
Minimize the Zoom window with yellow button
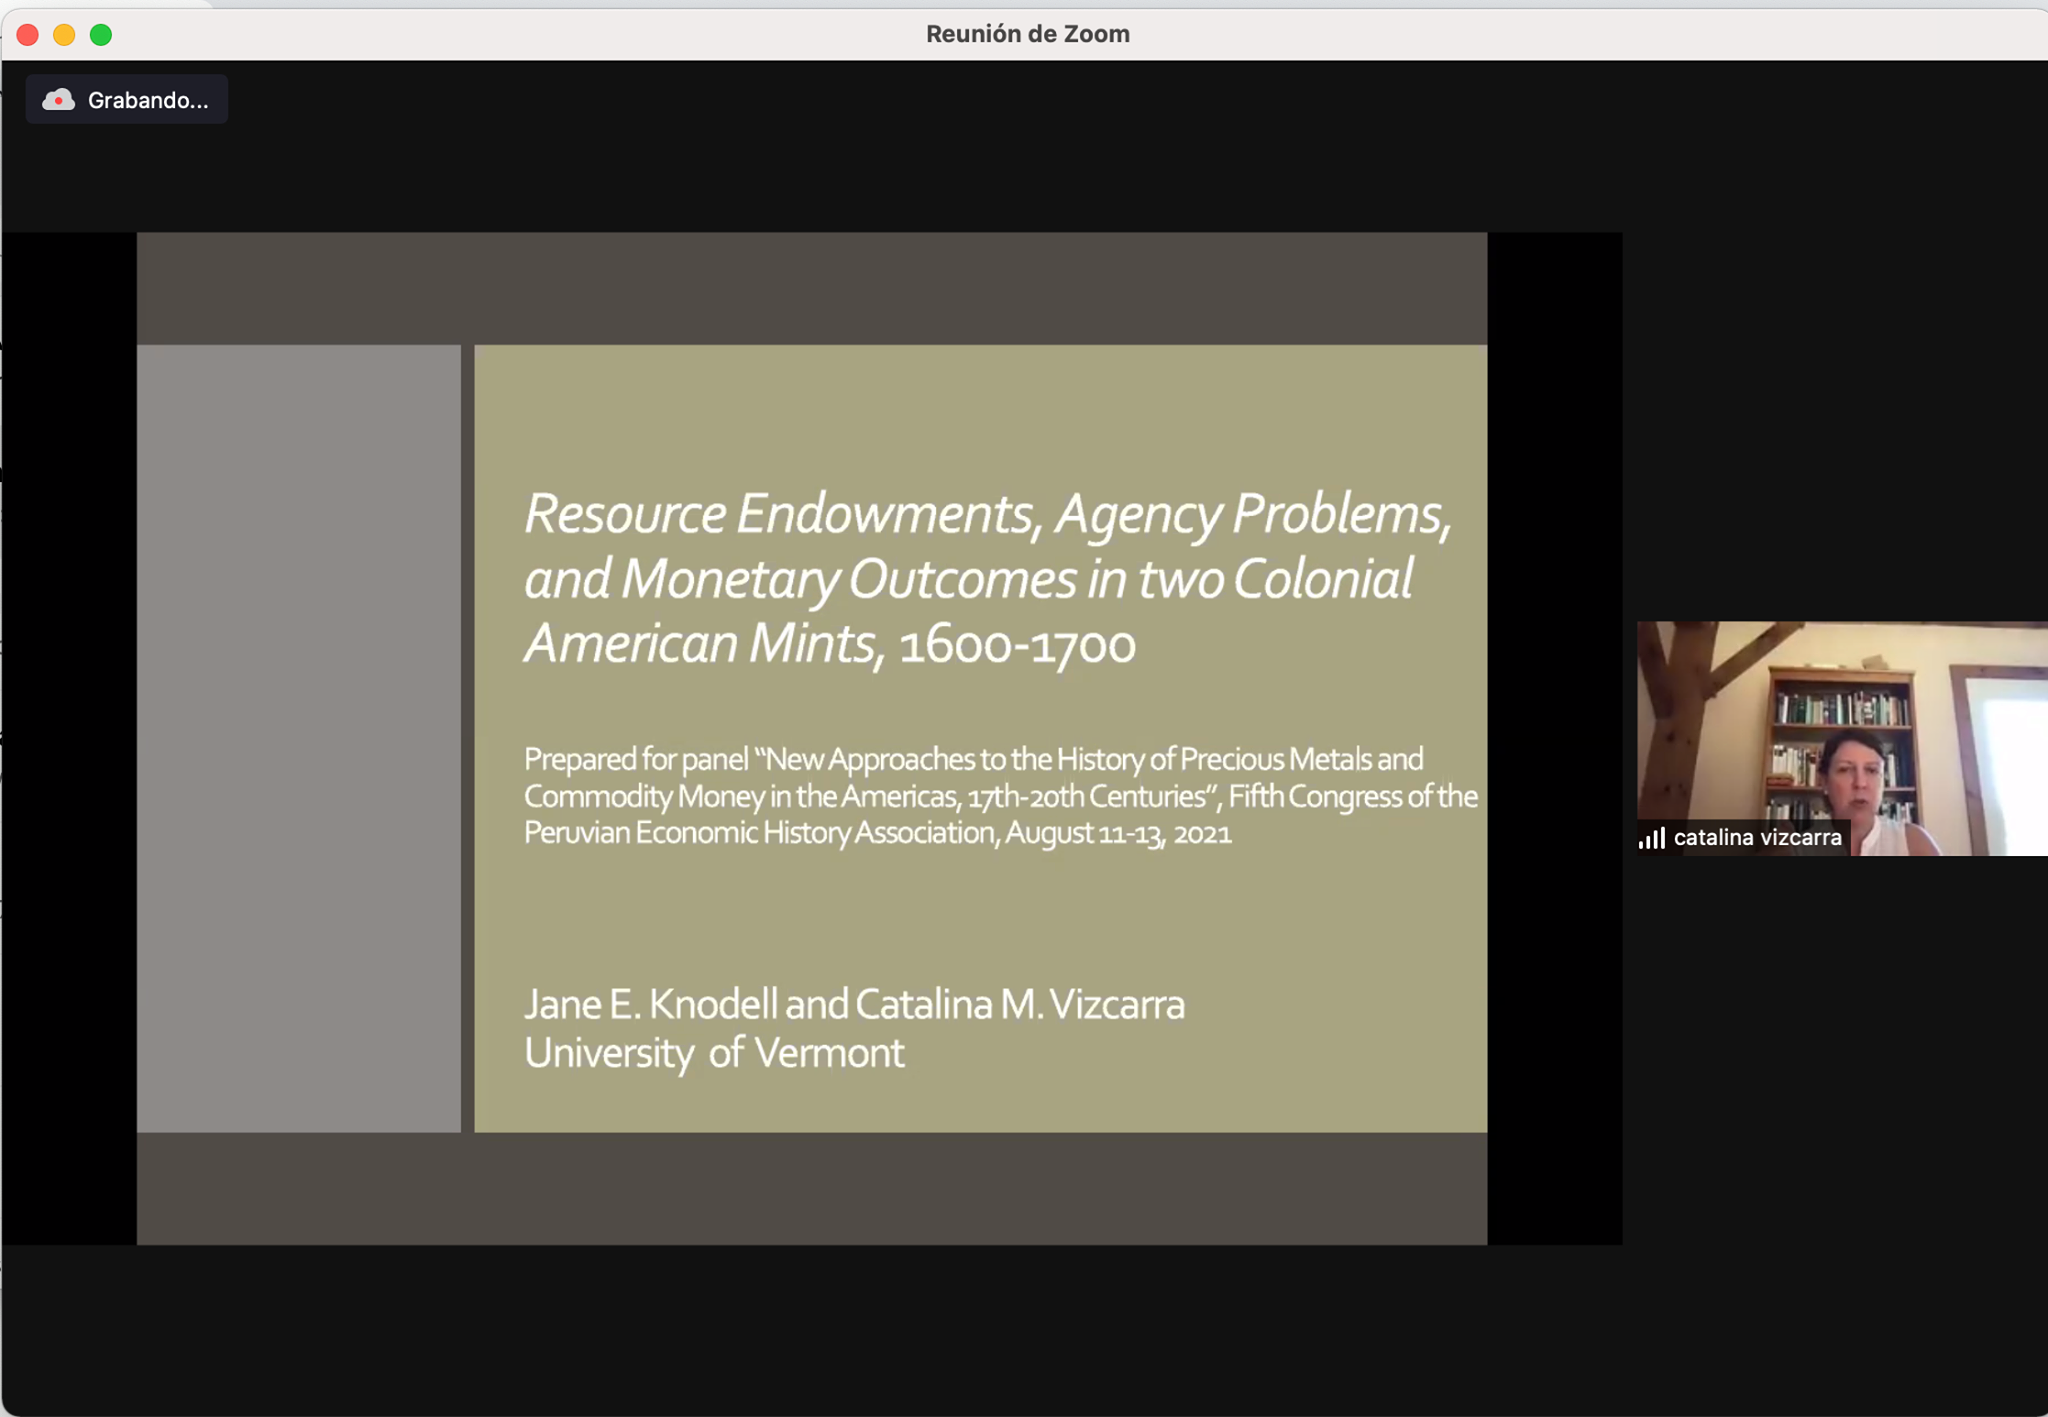[x=64, y=35]
